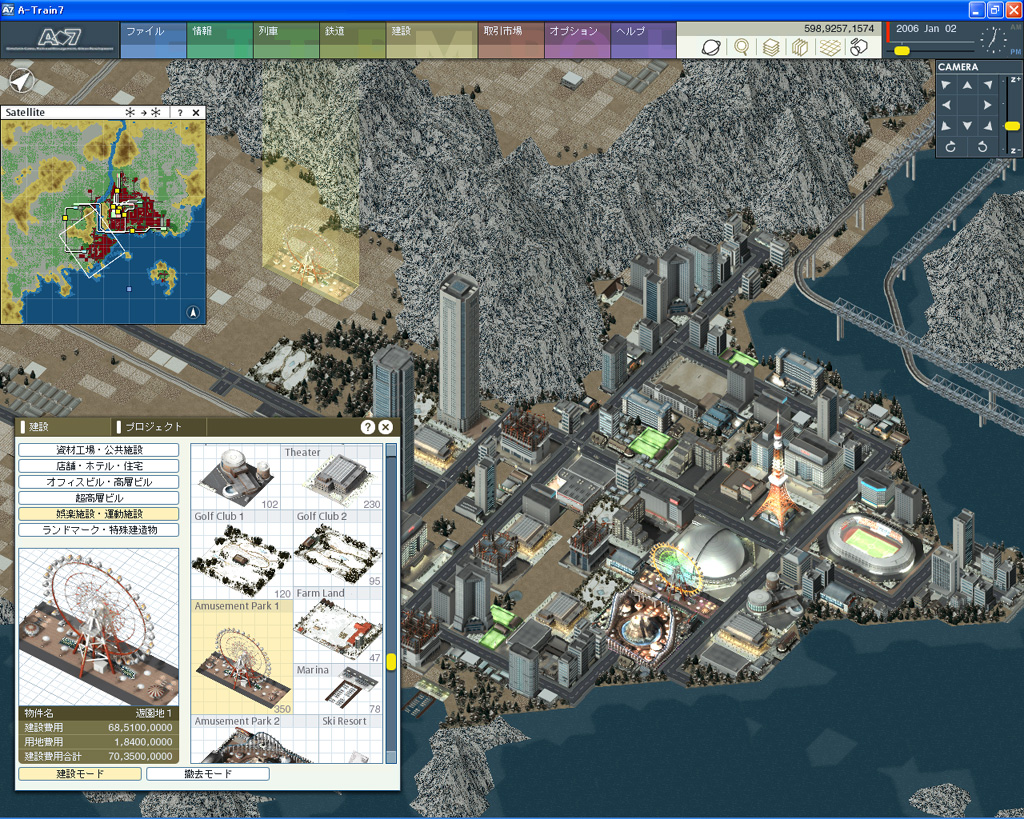The width and height of the screenshot is (1024, 819).
Task: Choose the Golf Club 2 thumbnail
Action: coord(338,549)
